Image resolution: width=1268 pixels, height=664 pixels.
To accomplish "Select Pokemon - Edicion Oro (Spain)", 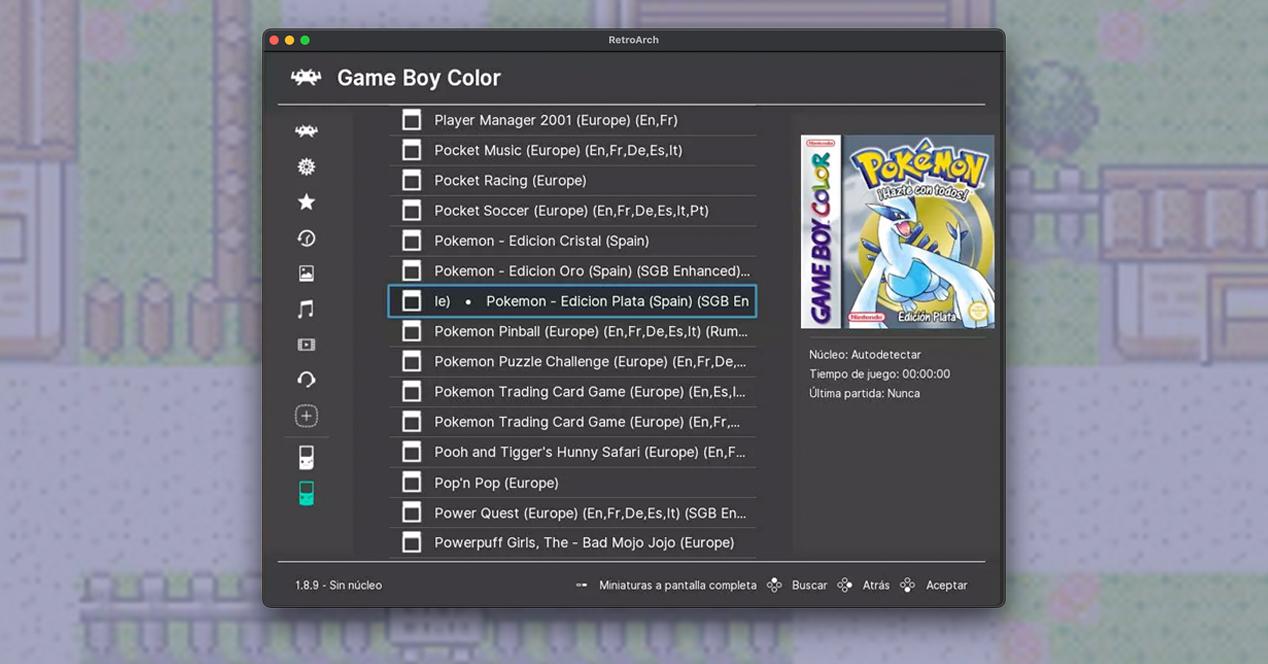I will coord(573,271).
